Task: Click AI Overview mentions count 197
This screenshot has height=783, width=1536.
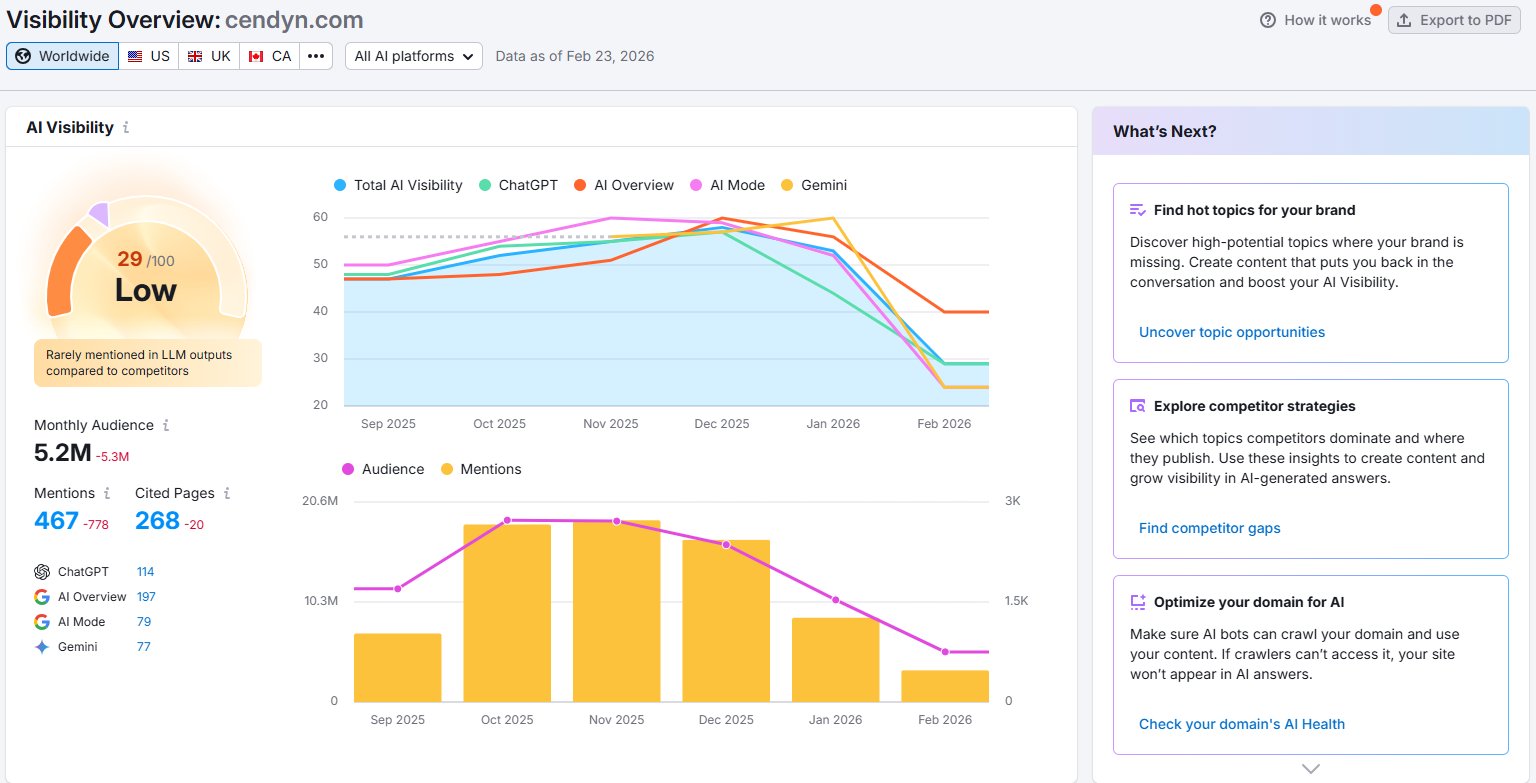Action: pos(146,597)
